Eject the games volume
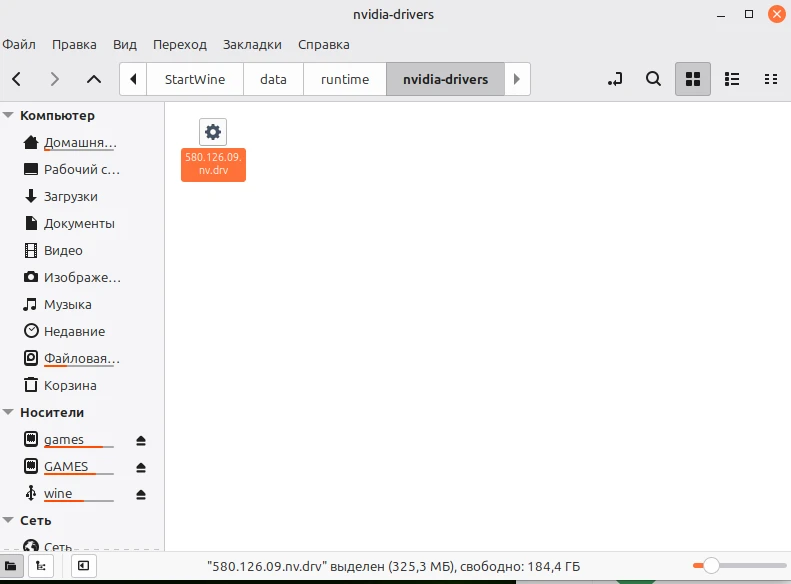The image size is (791, 584). [x=141, y=440]
